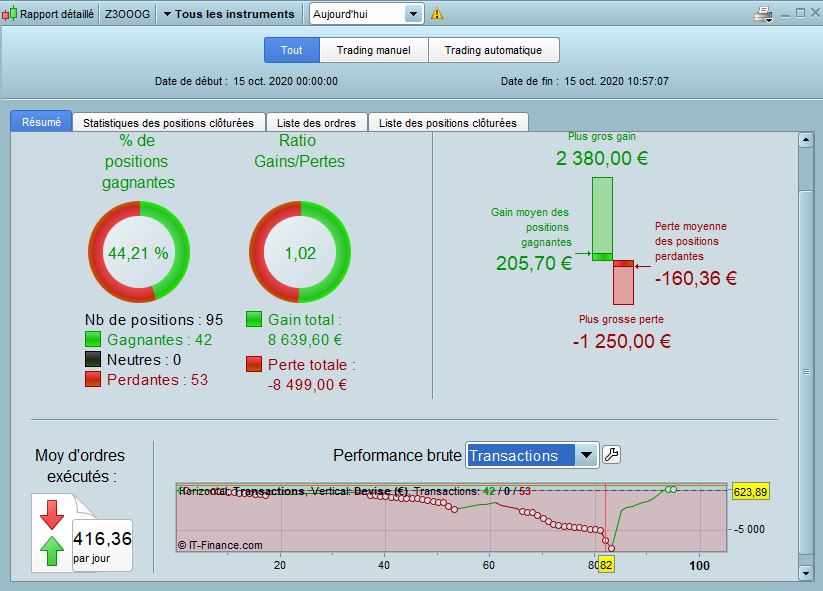Click the green Gain total legend square
This screenshot has height=591, width=823.
coord(254,319)
